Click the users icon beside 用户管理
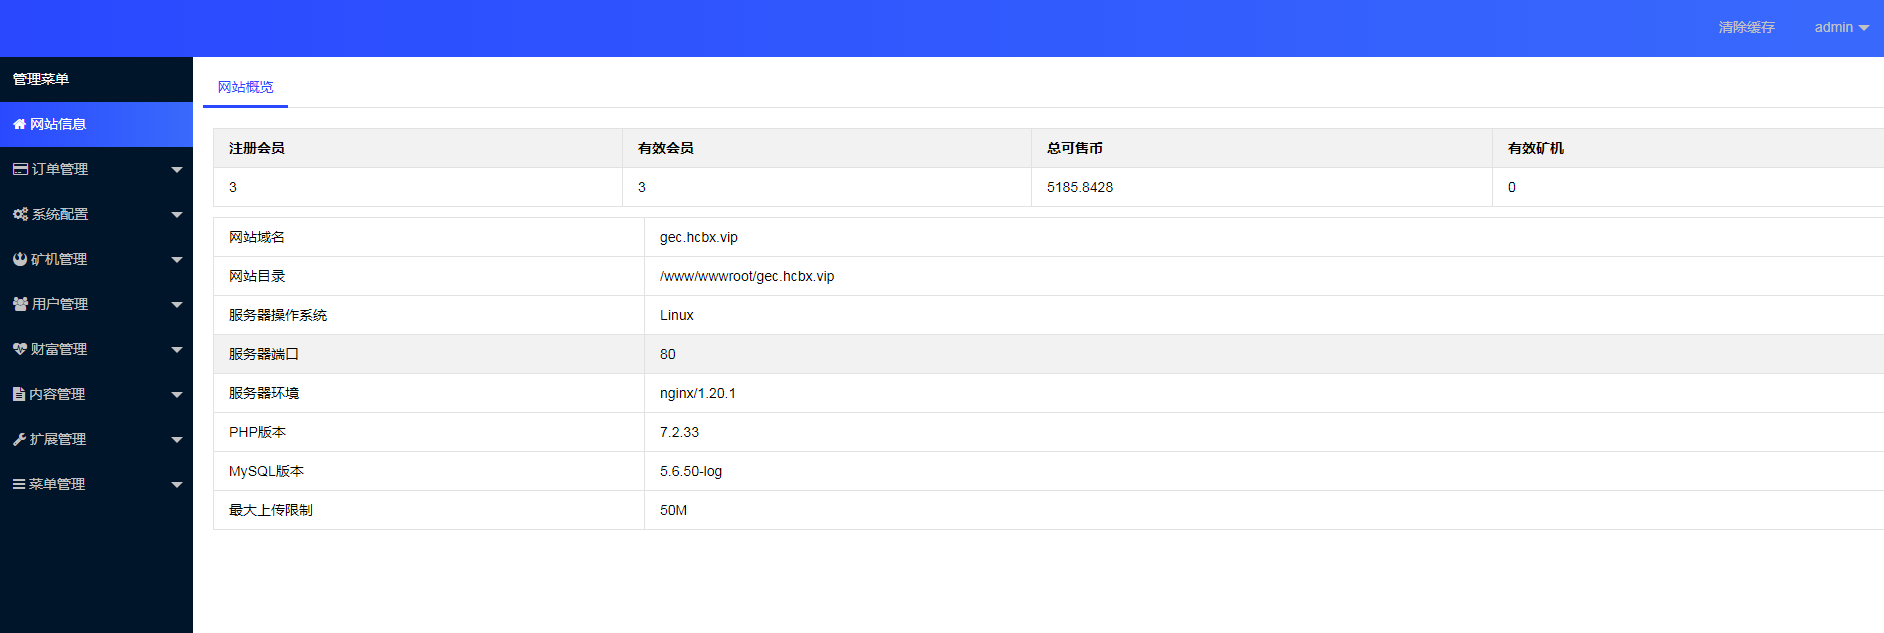 [x=20, y=304]
